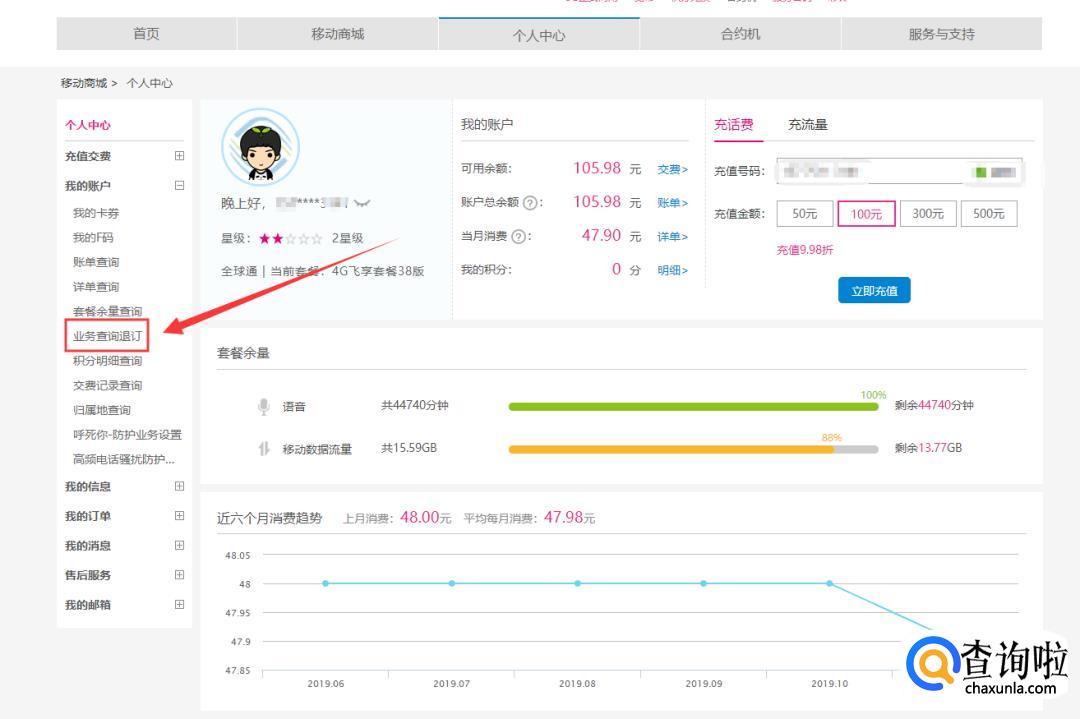Open the 移动商城 navigation tab

coord(338,34)
